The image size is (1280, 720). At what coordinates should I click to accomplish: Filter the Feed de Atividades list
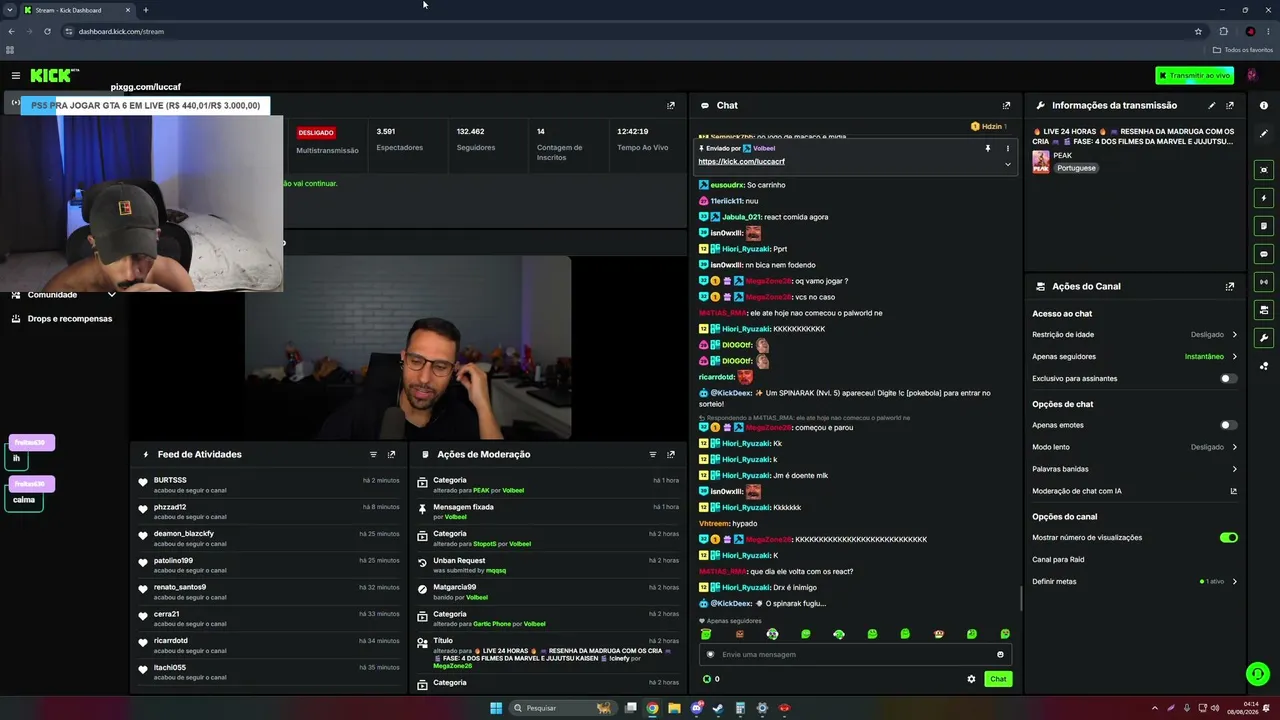coord(373,454)
